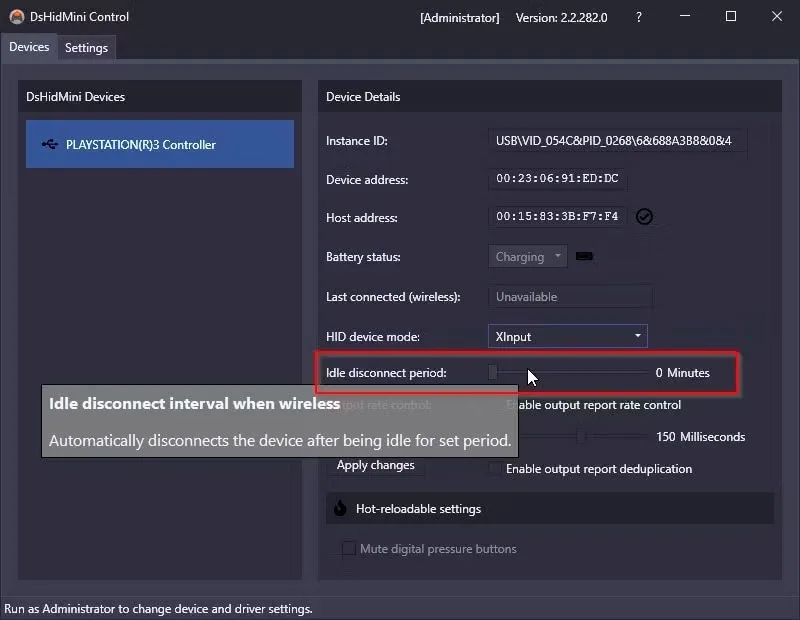Click the flame icon for Hot-reloadable settings
The image size is (800, 620).
340,508
